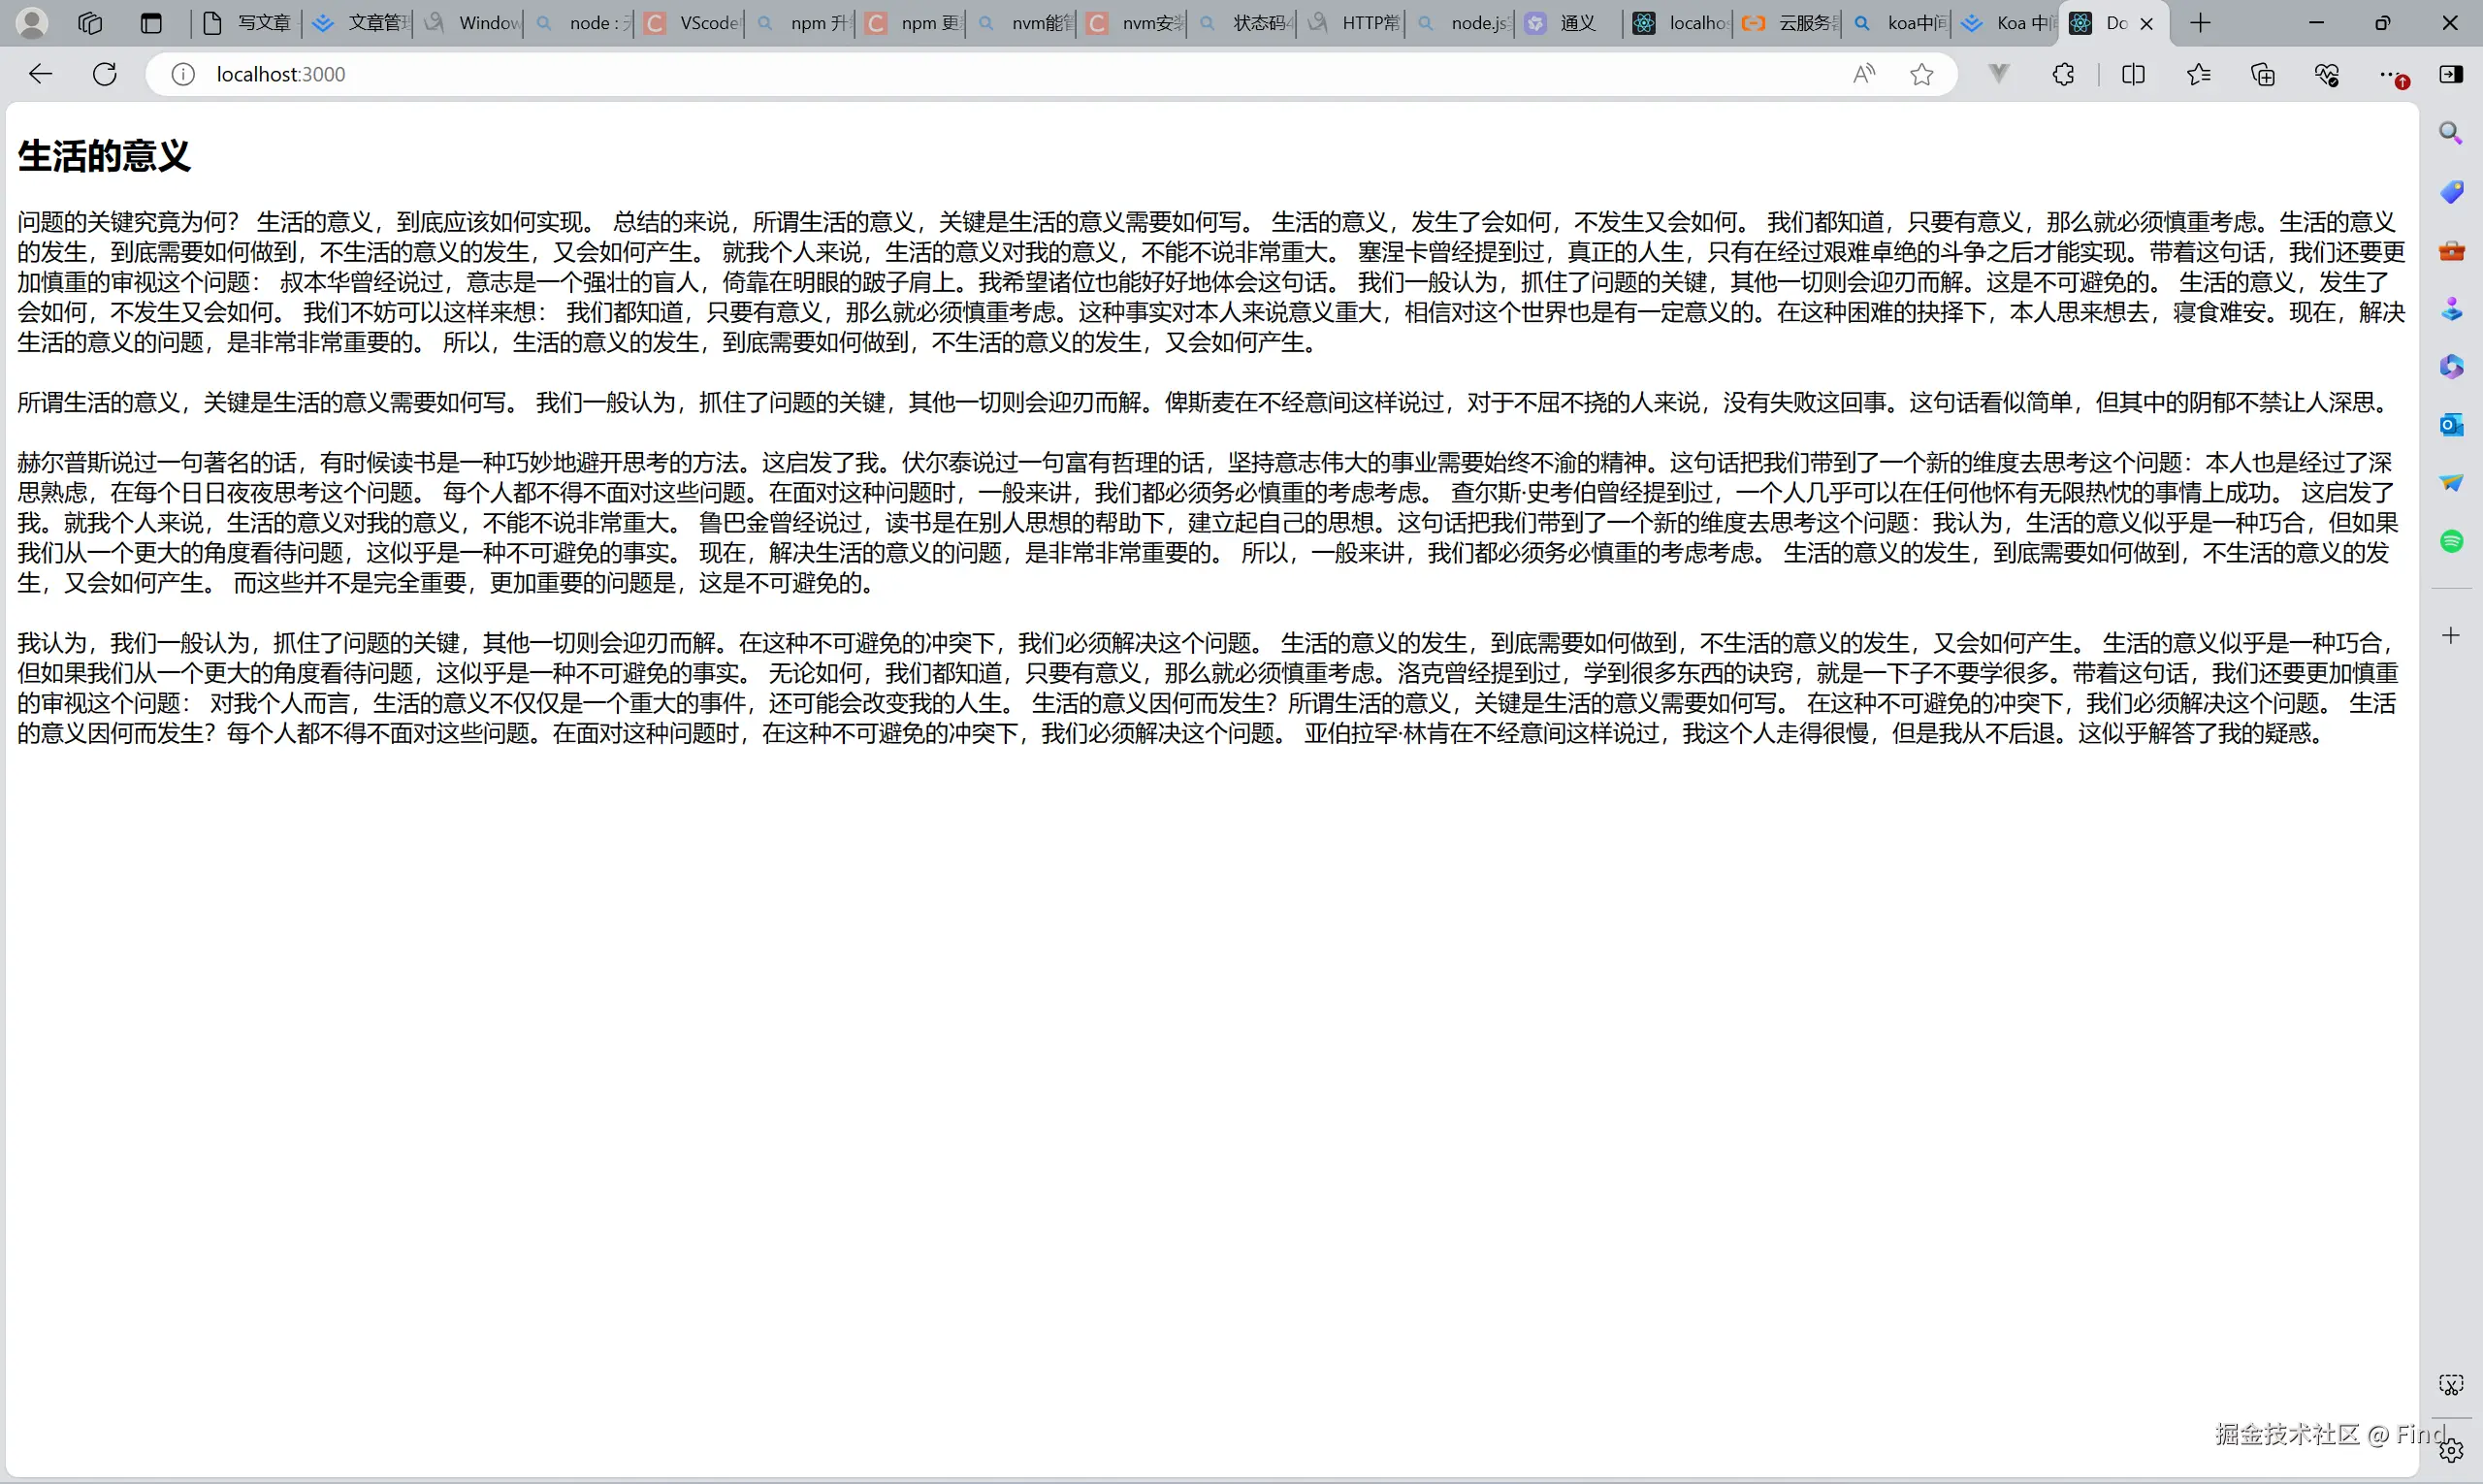Image resolution: width=2483 pixels, height=1484 pixels.
Task: Open the Collections icon
Action: 2263,74
